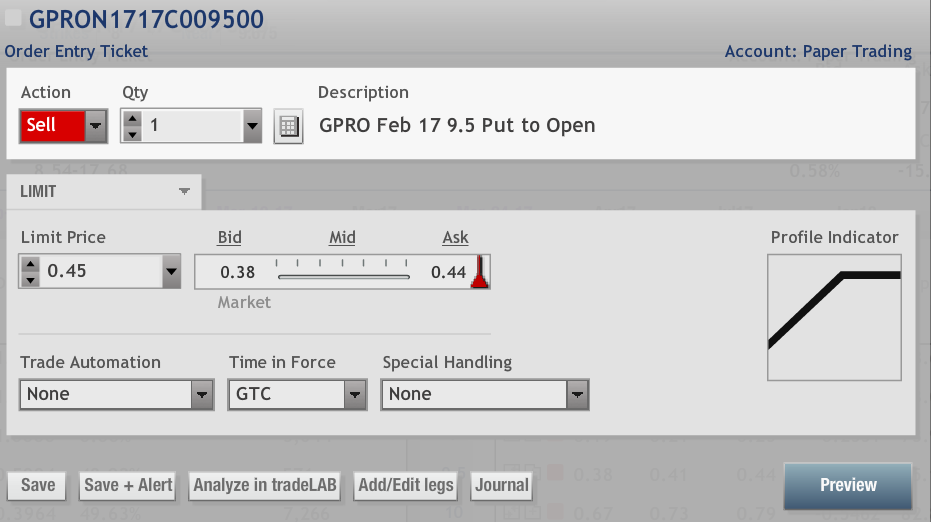This screenshot has height=522, width=931.
Task: Raise limit price with up stepper
Action: point(30,264)
